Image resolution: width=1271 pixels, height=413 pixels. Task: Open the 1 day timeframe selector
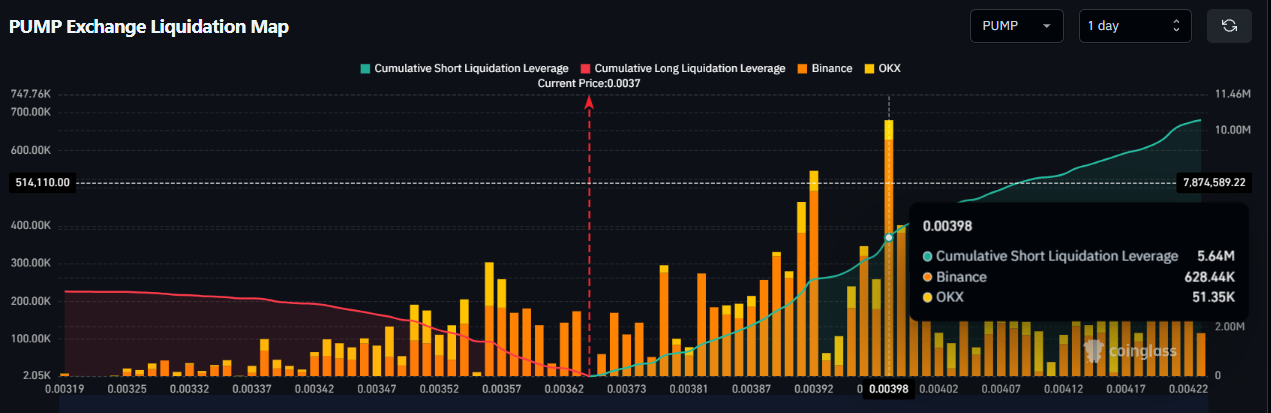1135,26
